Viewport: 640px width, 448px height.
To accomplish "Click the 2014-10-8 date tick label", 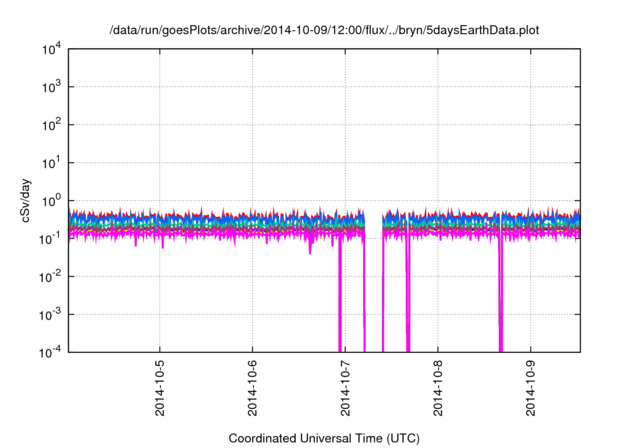I will click(438, 388).
